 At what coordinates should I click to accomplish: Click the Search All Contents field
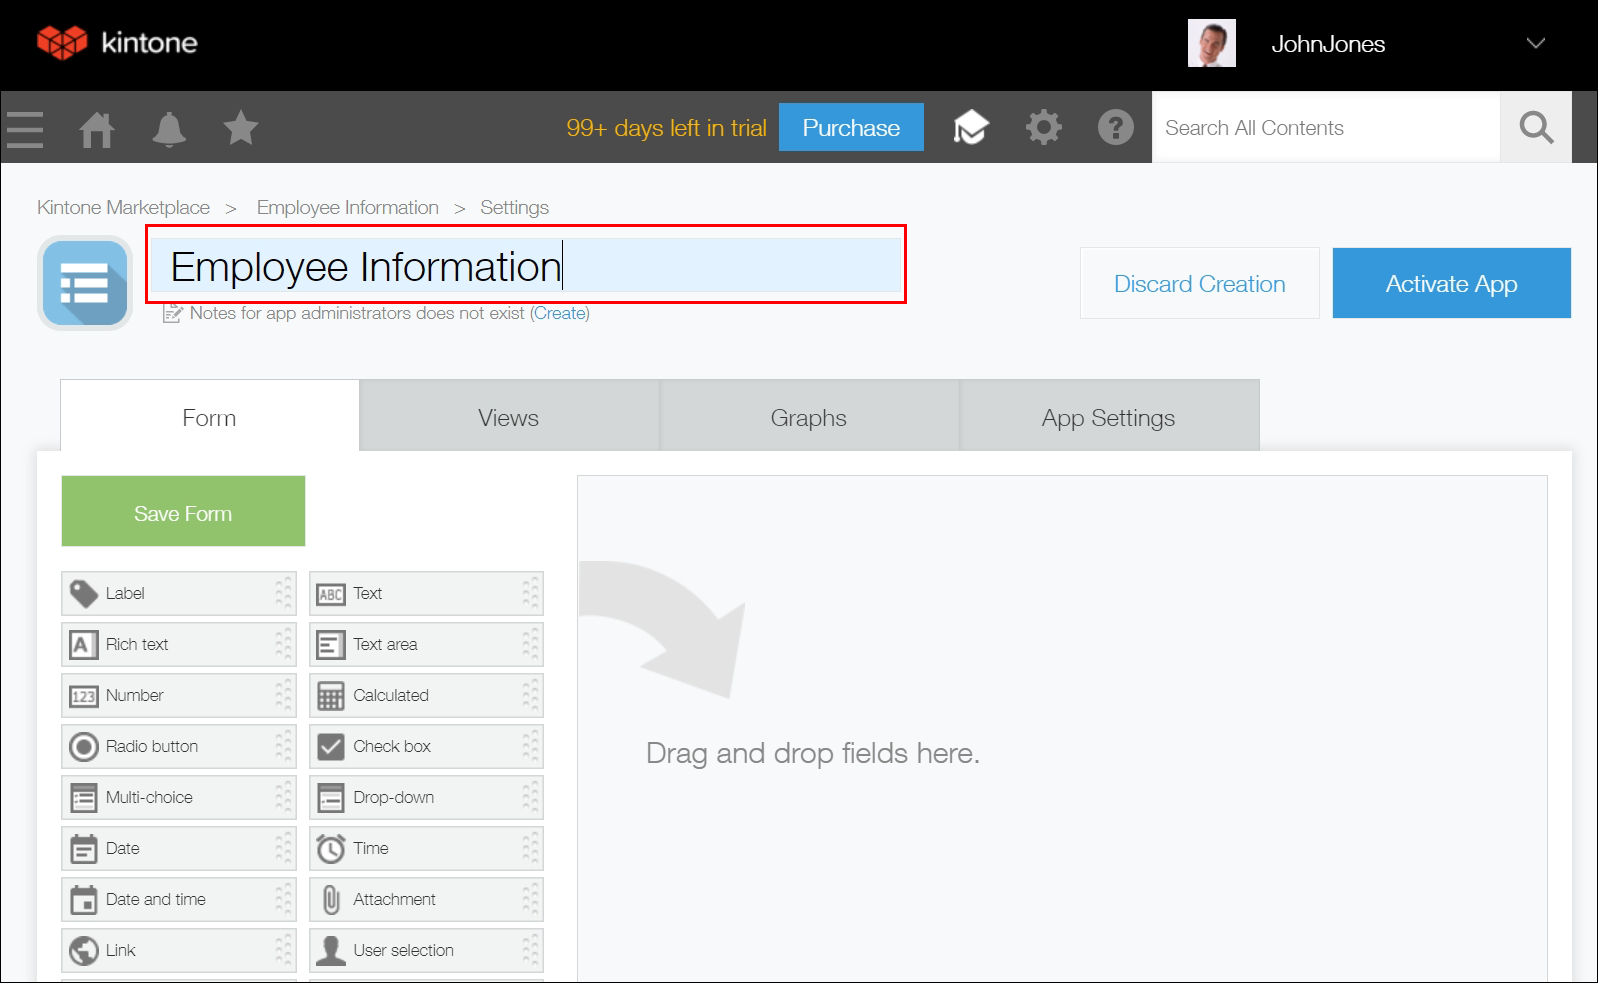(1325, 128)
